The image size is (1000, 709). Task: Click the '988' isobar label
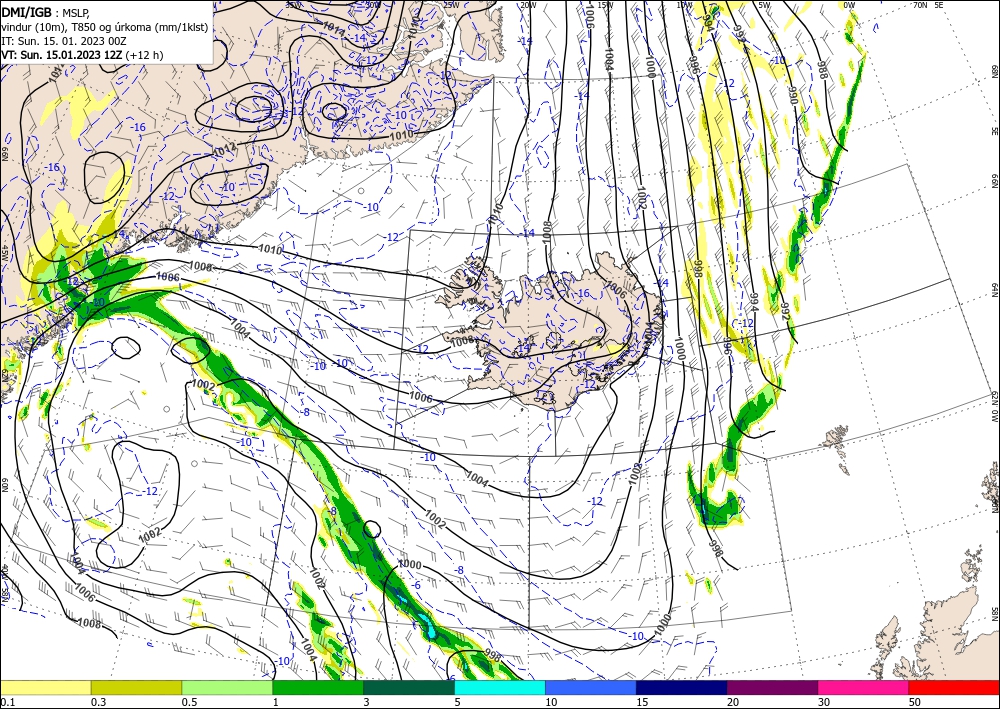tap(822, 70)
